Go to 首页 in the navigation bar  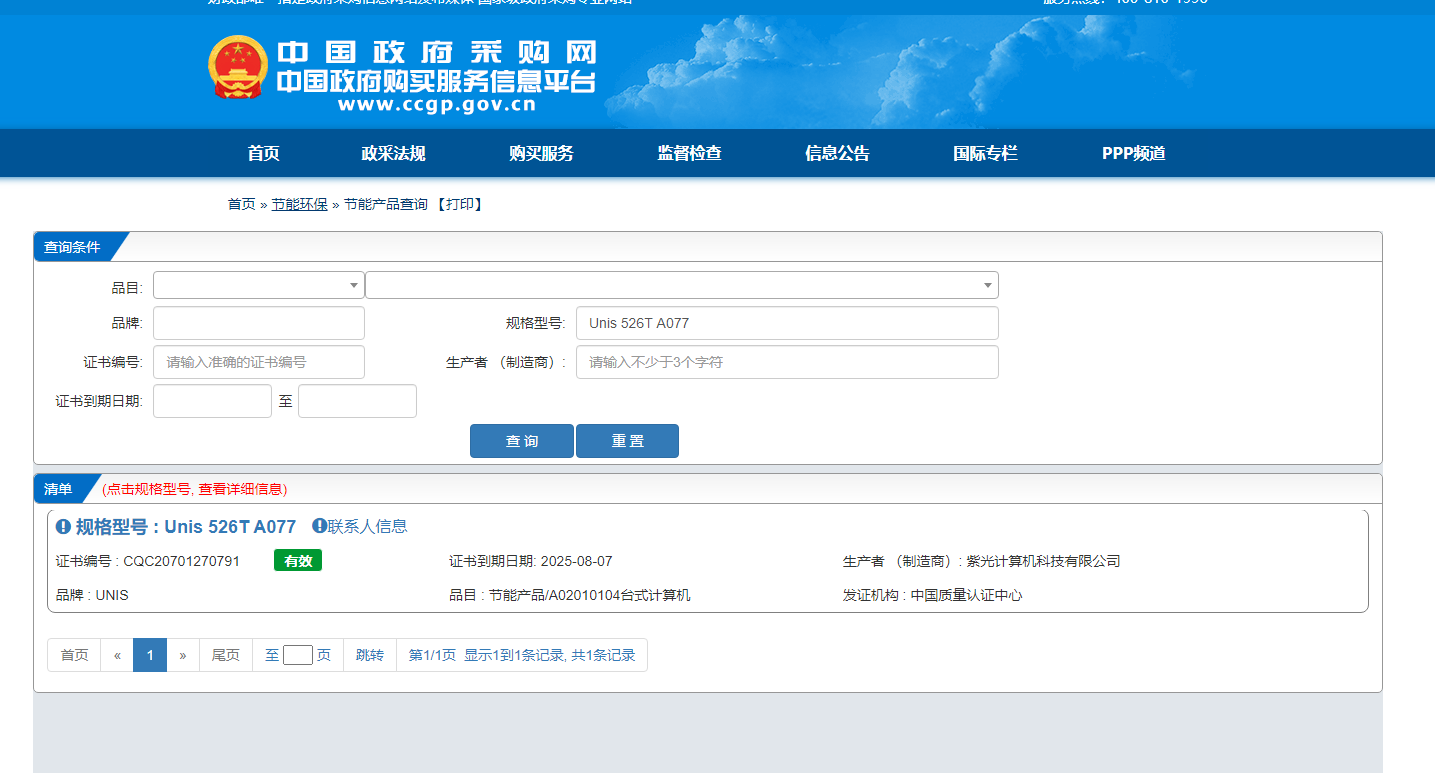[x=264, y=153]
